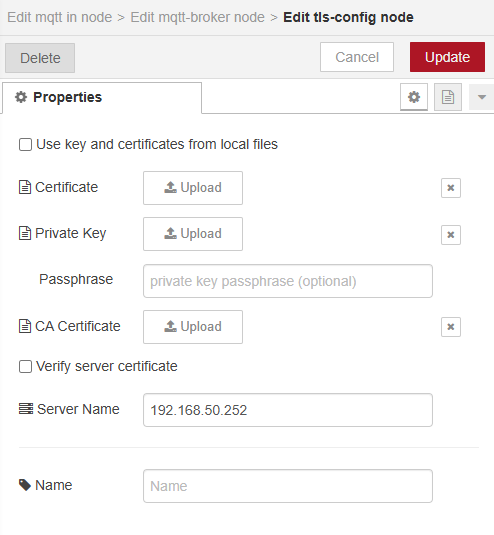Screen dimensions: 494x535
Task: Expand the tab options dropdown arrow
Action: (481, 97)
